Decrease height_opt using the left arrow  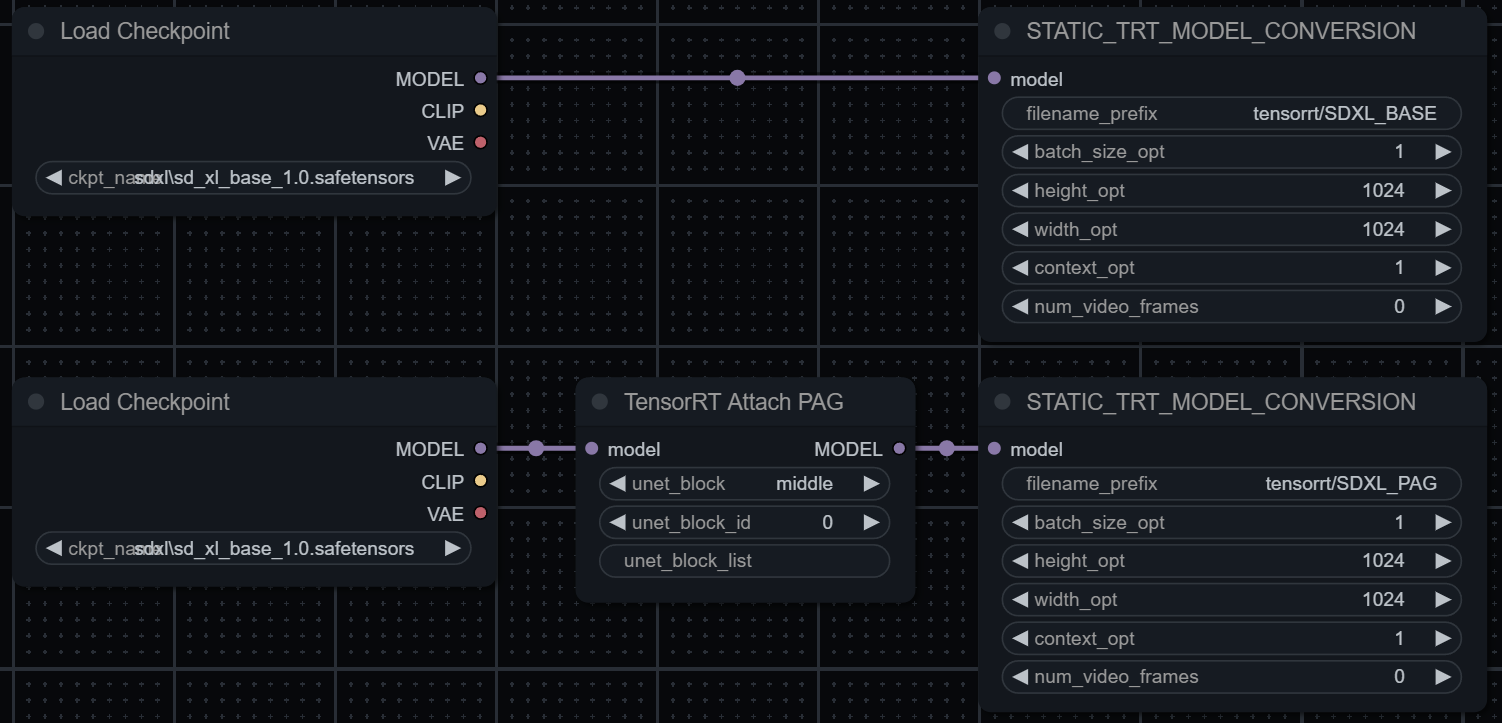click(1020, 190)
